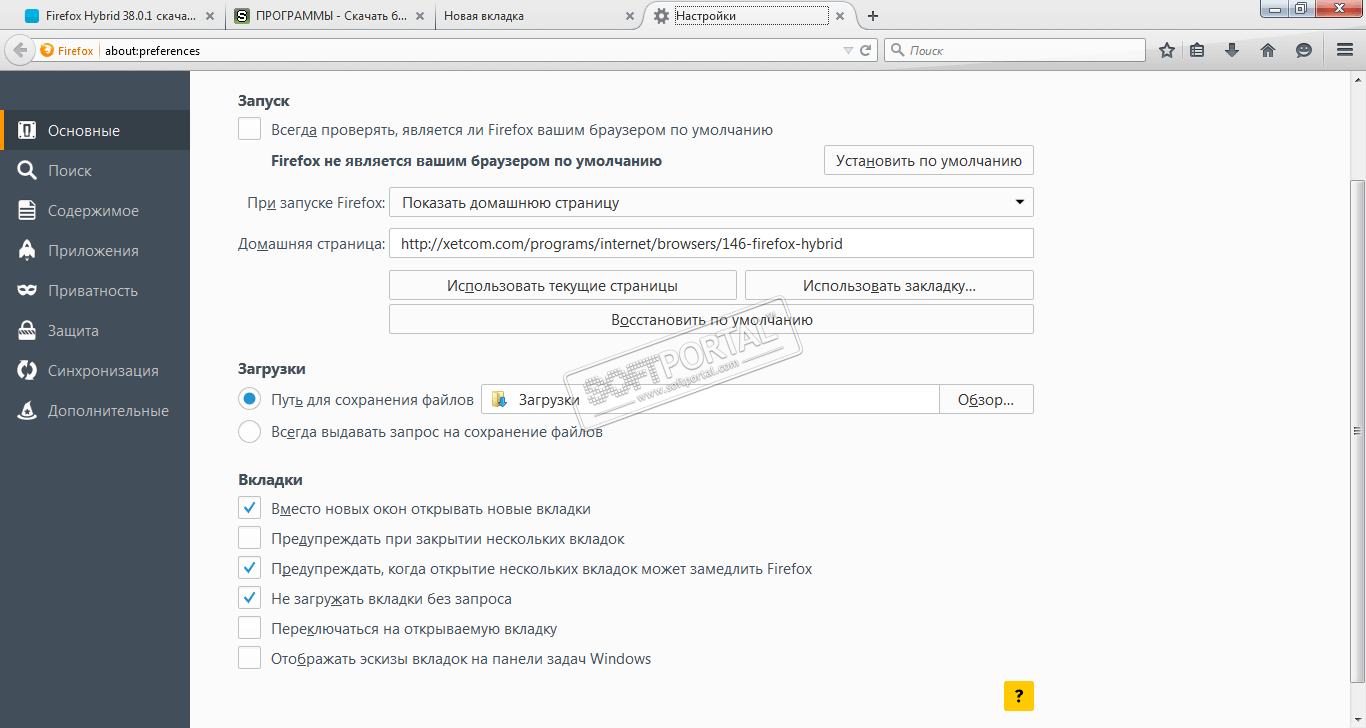The width and height of the screenshot is (1366, 728).
Task: Open При запуске Firefox dropdown
Action: point(711,202)
